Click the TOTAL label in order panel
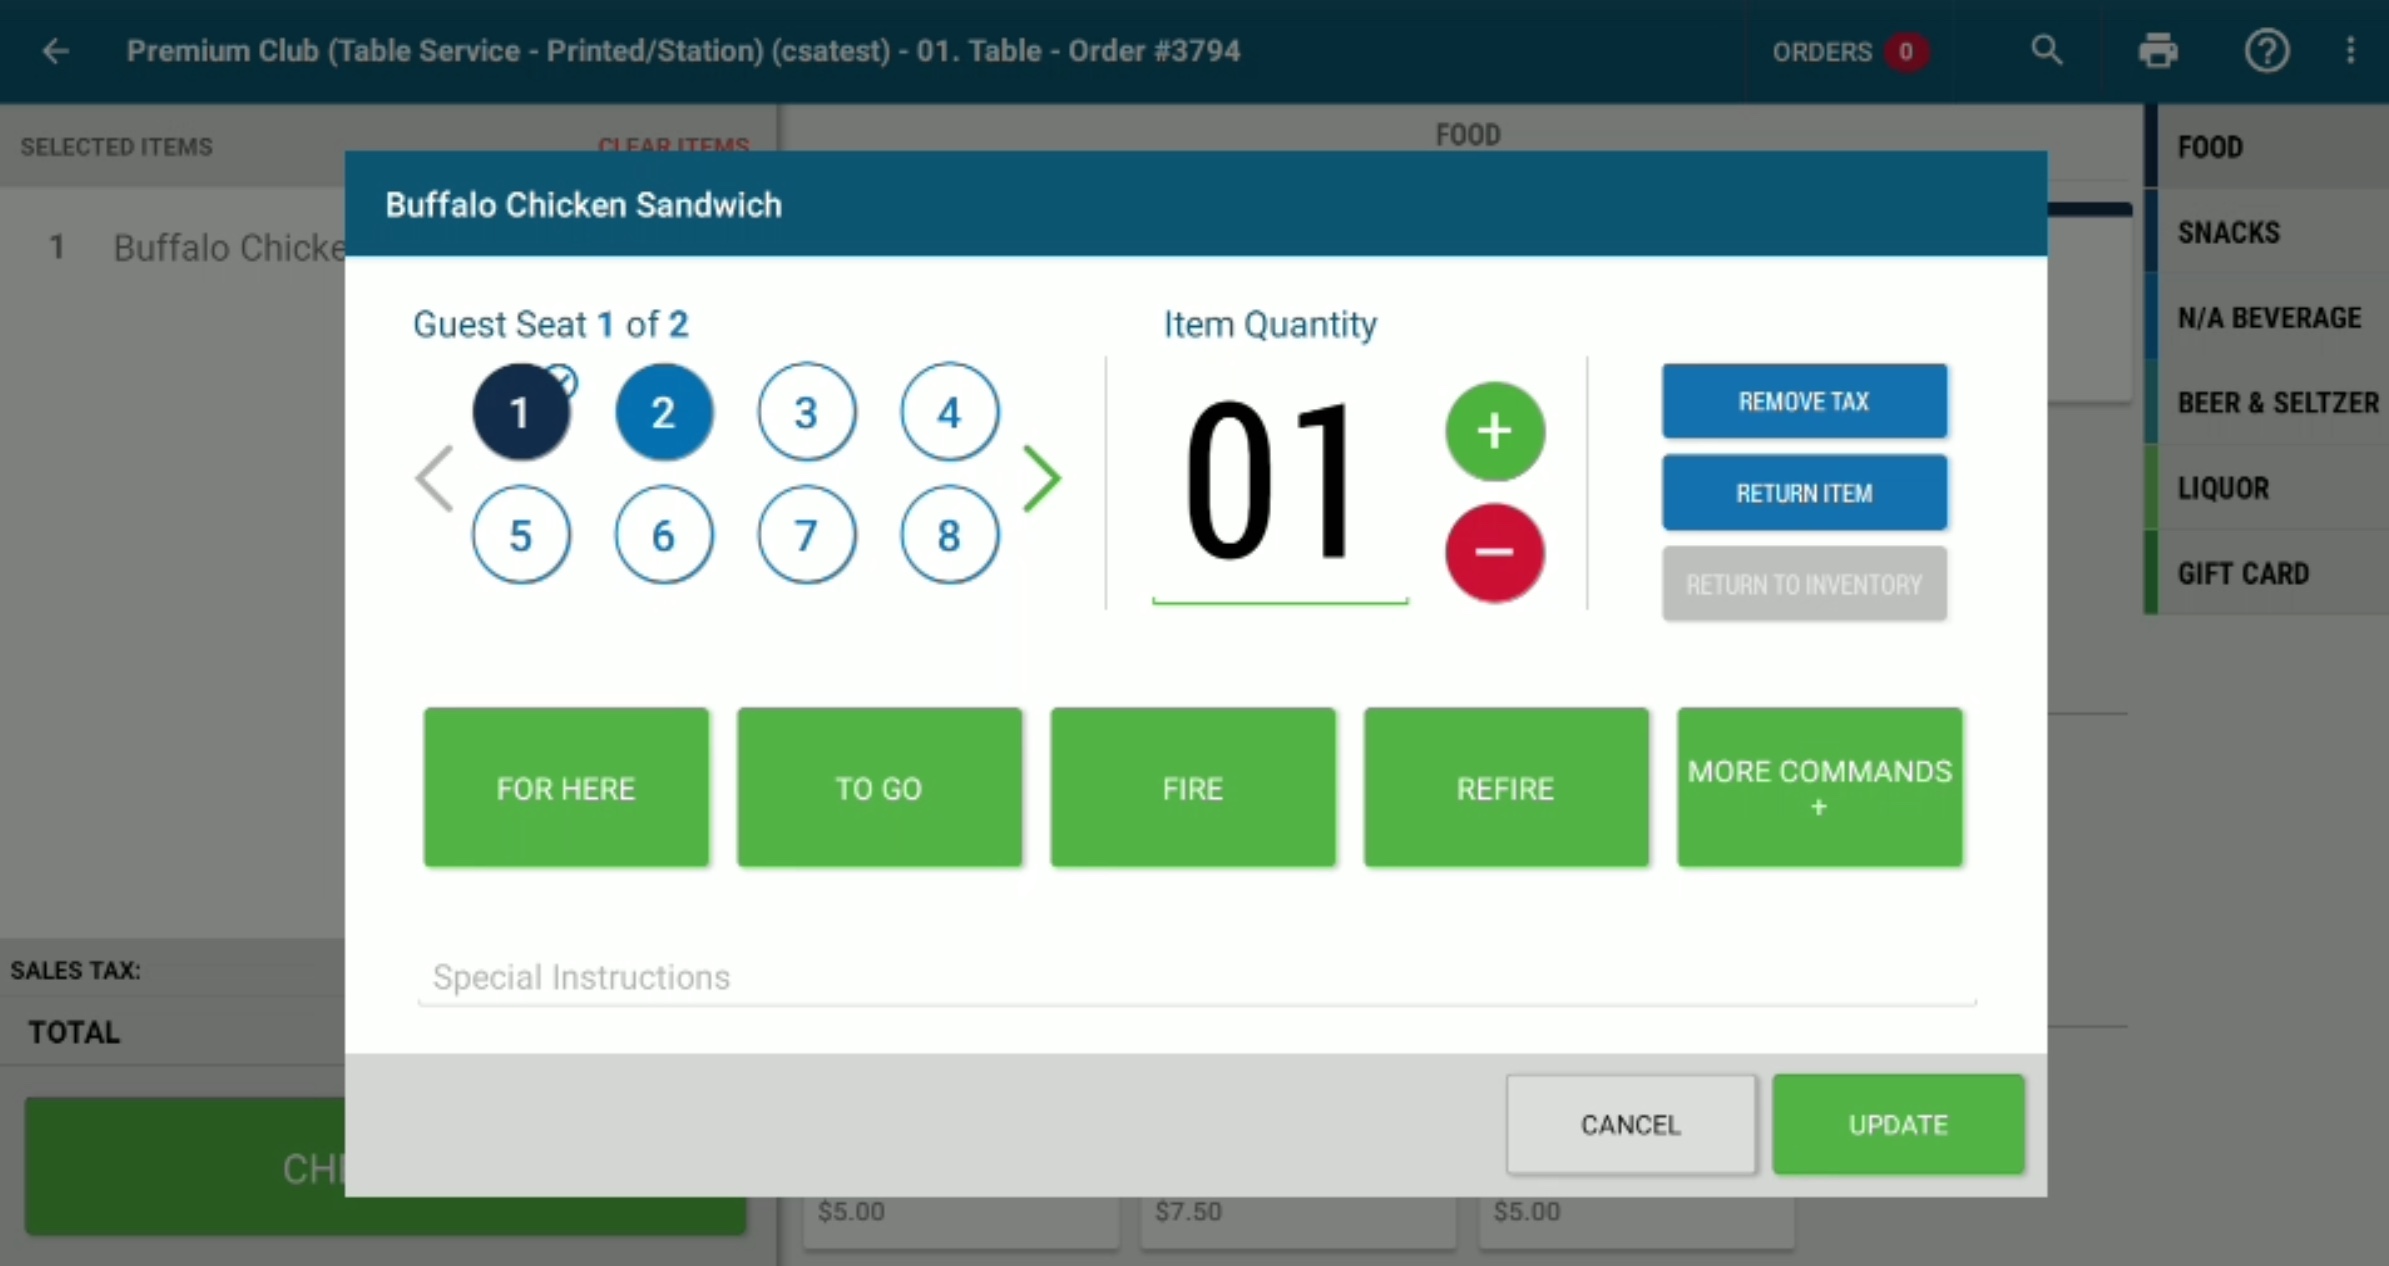 (x=74, y=1032)
